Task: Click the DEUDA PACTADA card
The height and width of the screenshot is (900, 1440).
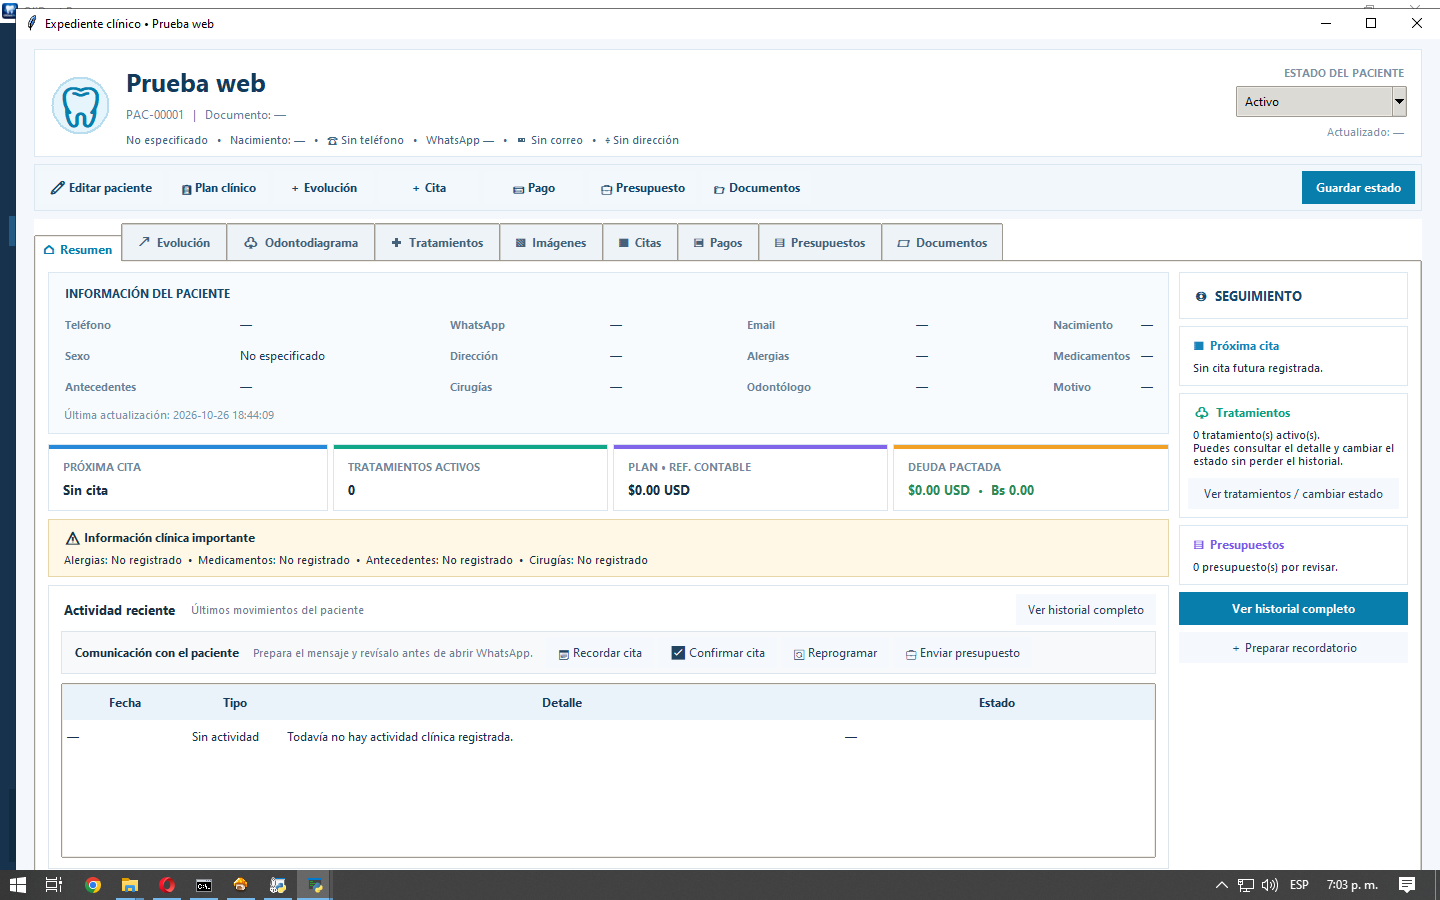Action: coord(1030,478)
